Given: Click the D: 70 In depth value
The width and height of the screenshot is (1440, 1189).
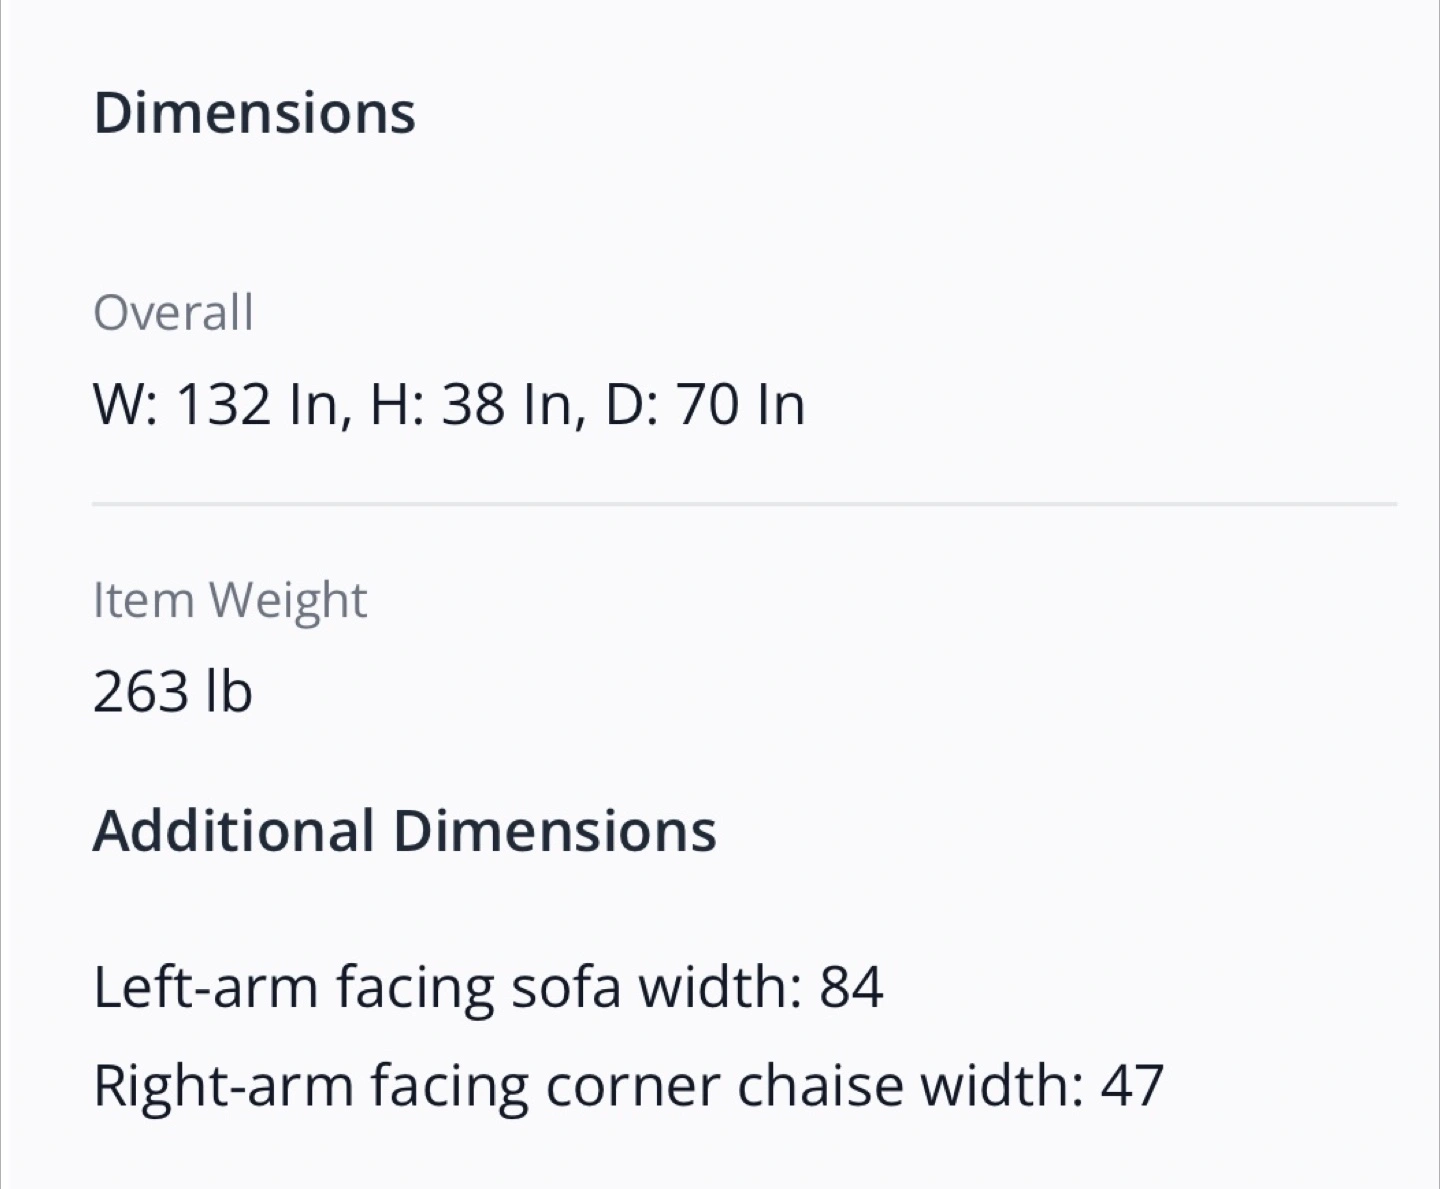Looking at the screenshot, I should click(705, 405).
